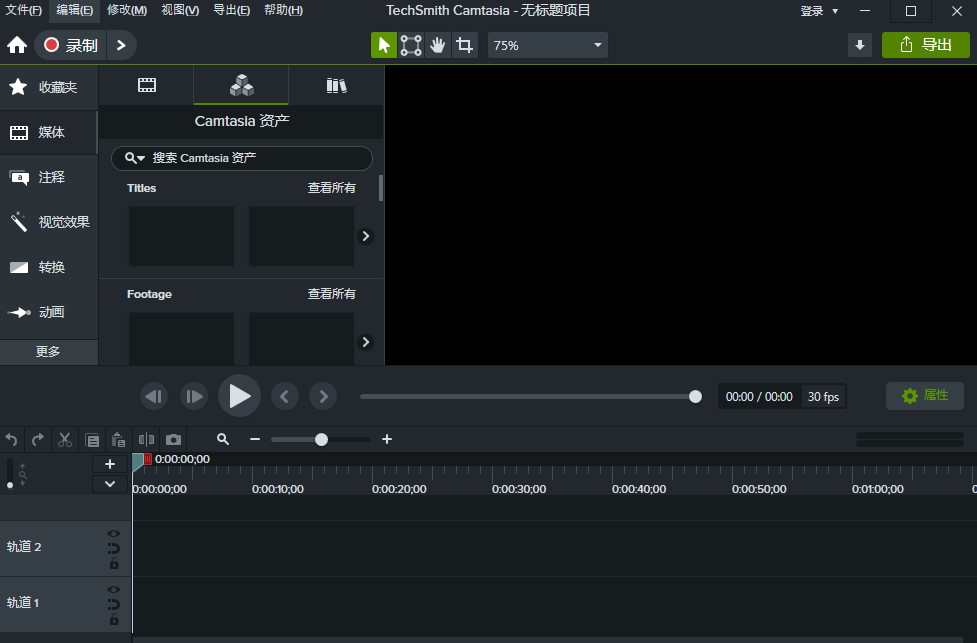977x643 pixels.
Task: Undo the last action
Action: coord(11,440)
